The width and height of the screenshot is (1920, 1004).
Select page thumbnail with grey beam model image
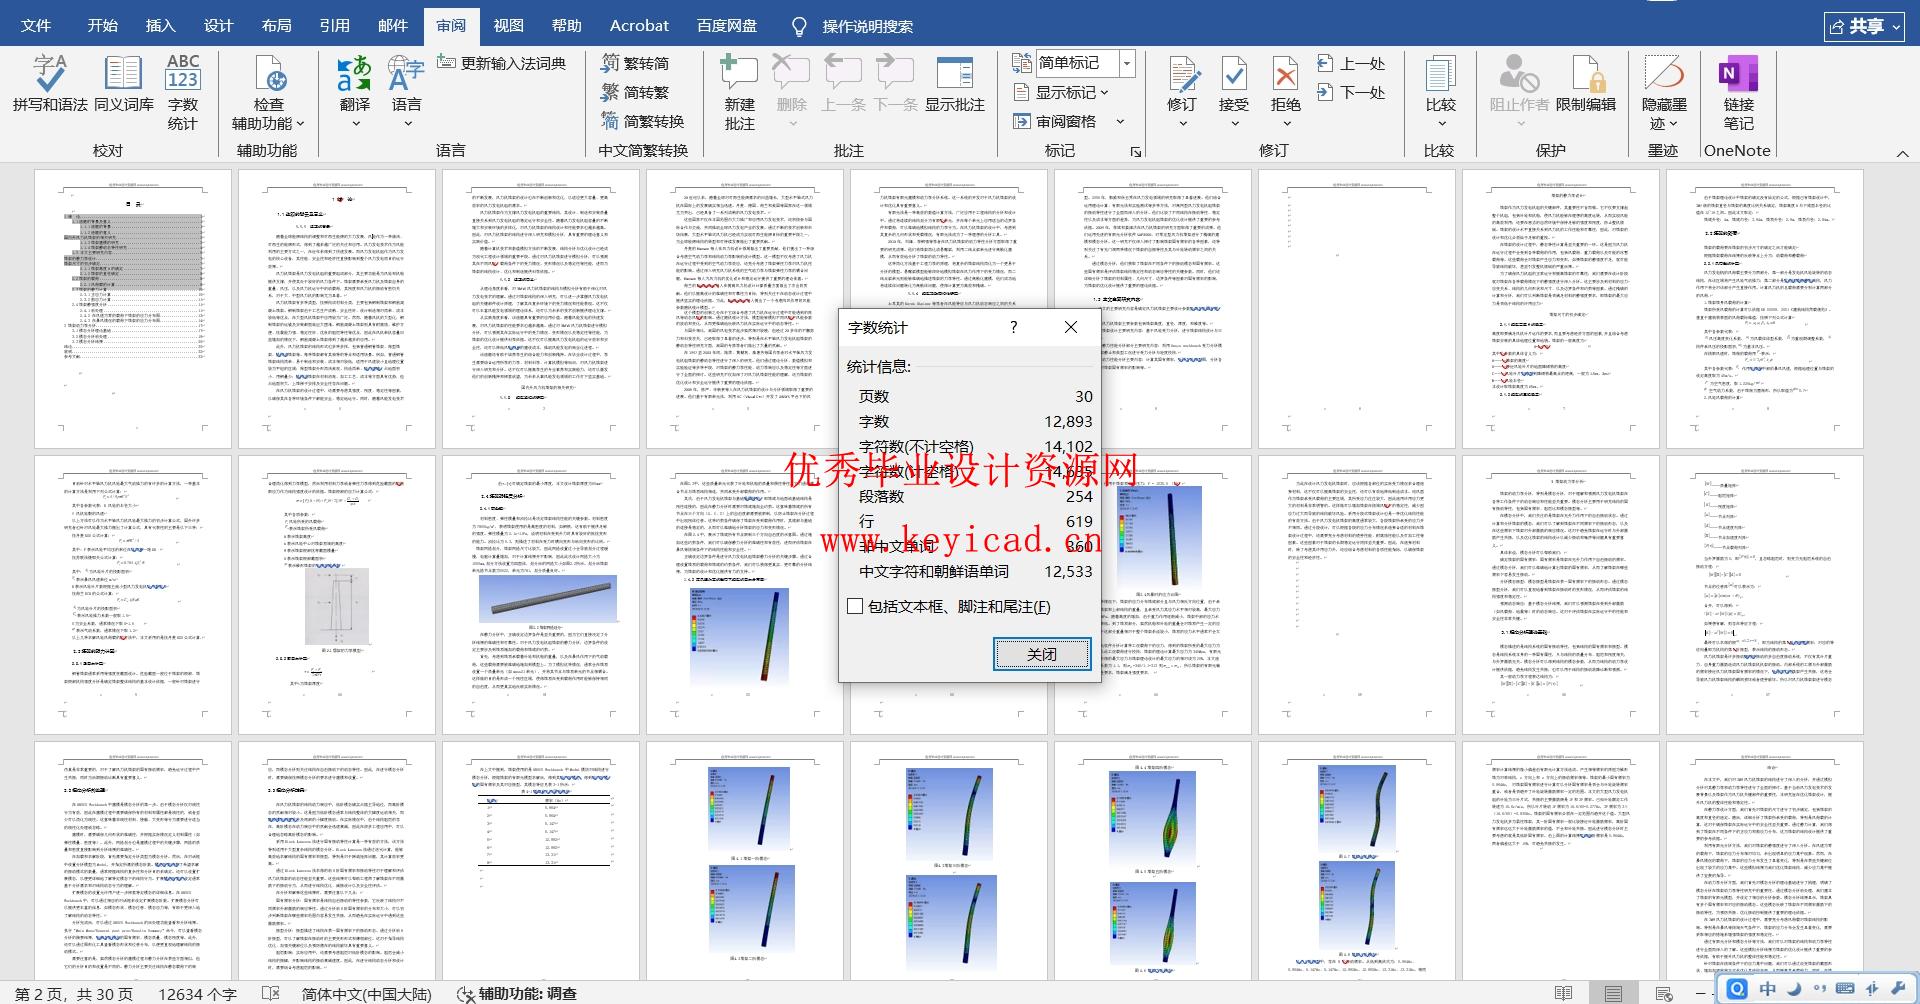pyautogui.click(x=541, y=595)
